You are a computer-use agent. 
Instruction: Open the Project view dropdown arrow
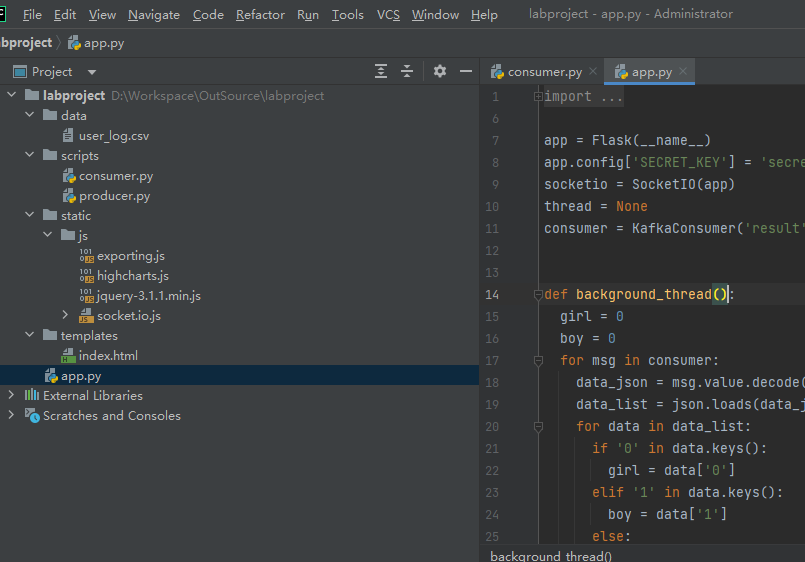pyautogui.click(x=92, y=72)
